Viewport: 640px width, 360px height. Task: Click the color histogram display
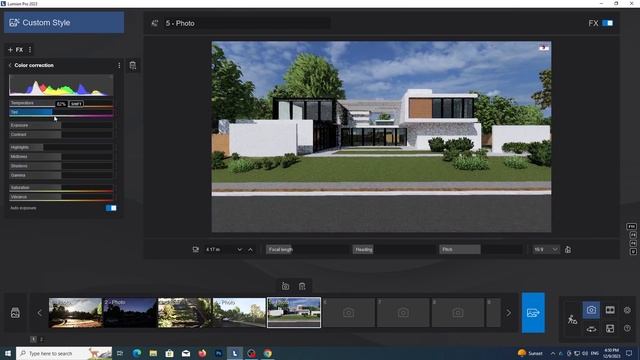[61, 85]
